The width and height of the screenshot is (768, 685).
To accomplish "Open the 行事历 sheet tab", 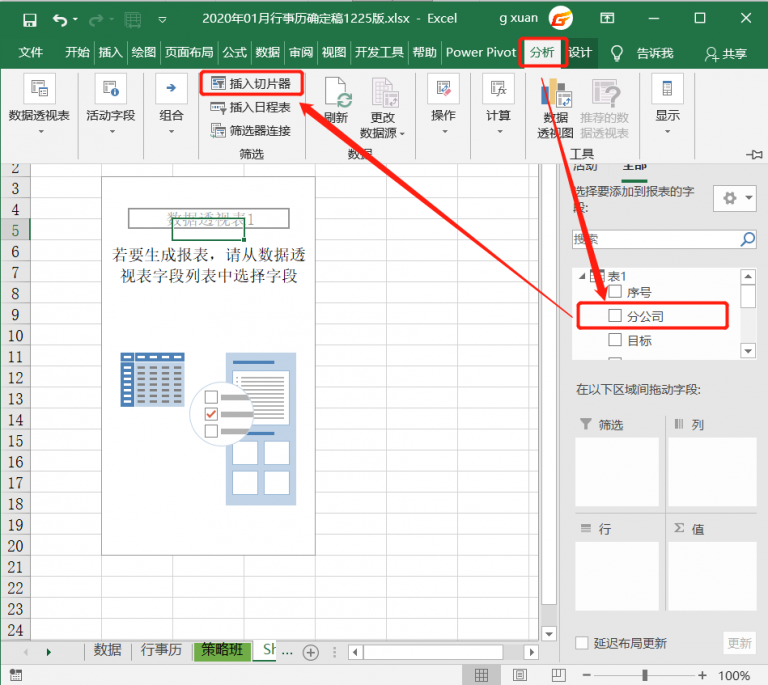I will [x=162, y=650].
